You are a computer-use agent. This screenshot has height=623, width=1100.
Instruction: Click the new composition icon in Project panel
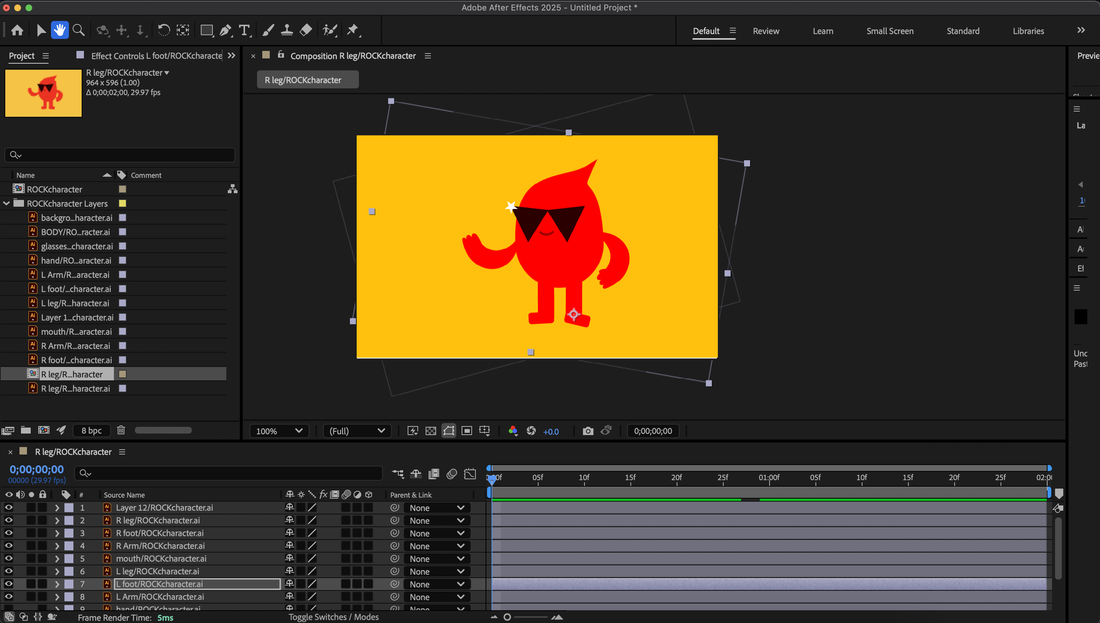coord(43,430)
